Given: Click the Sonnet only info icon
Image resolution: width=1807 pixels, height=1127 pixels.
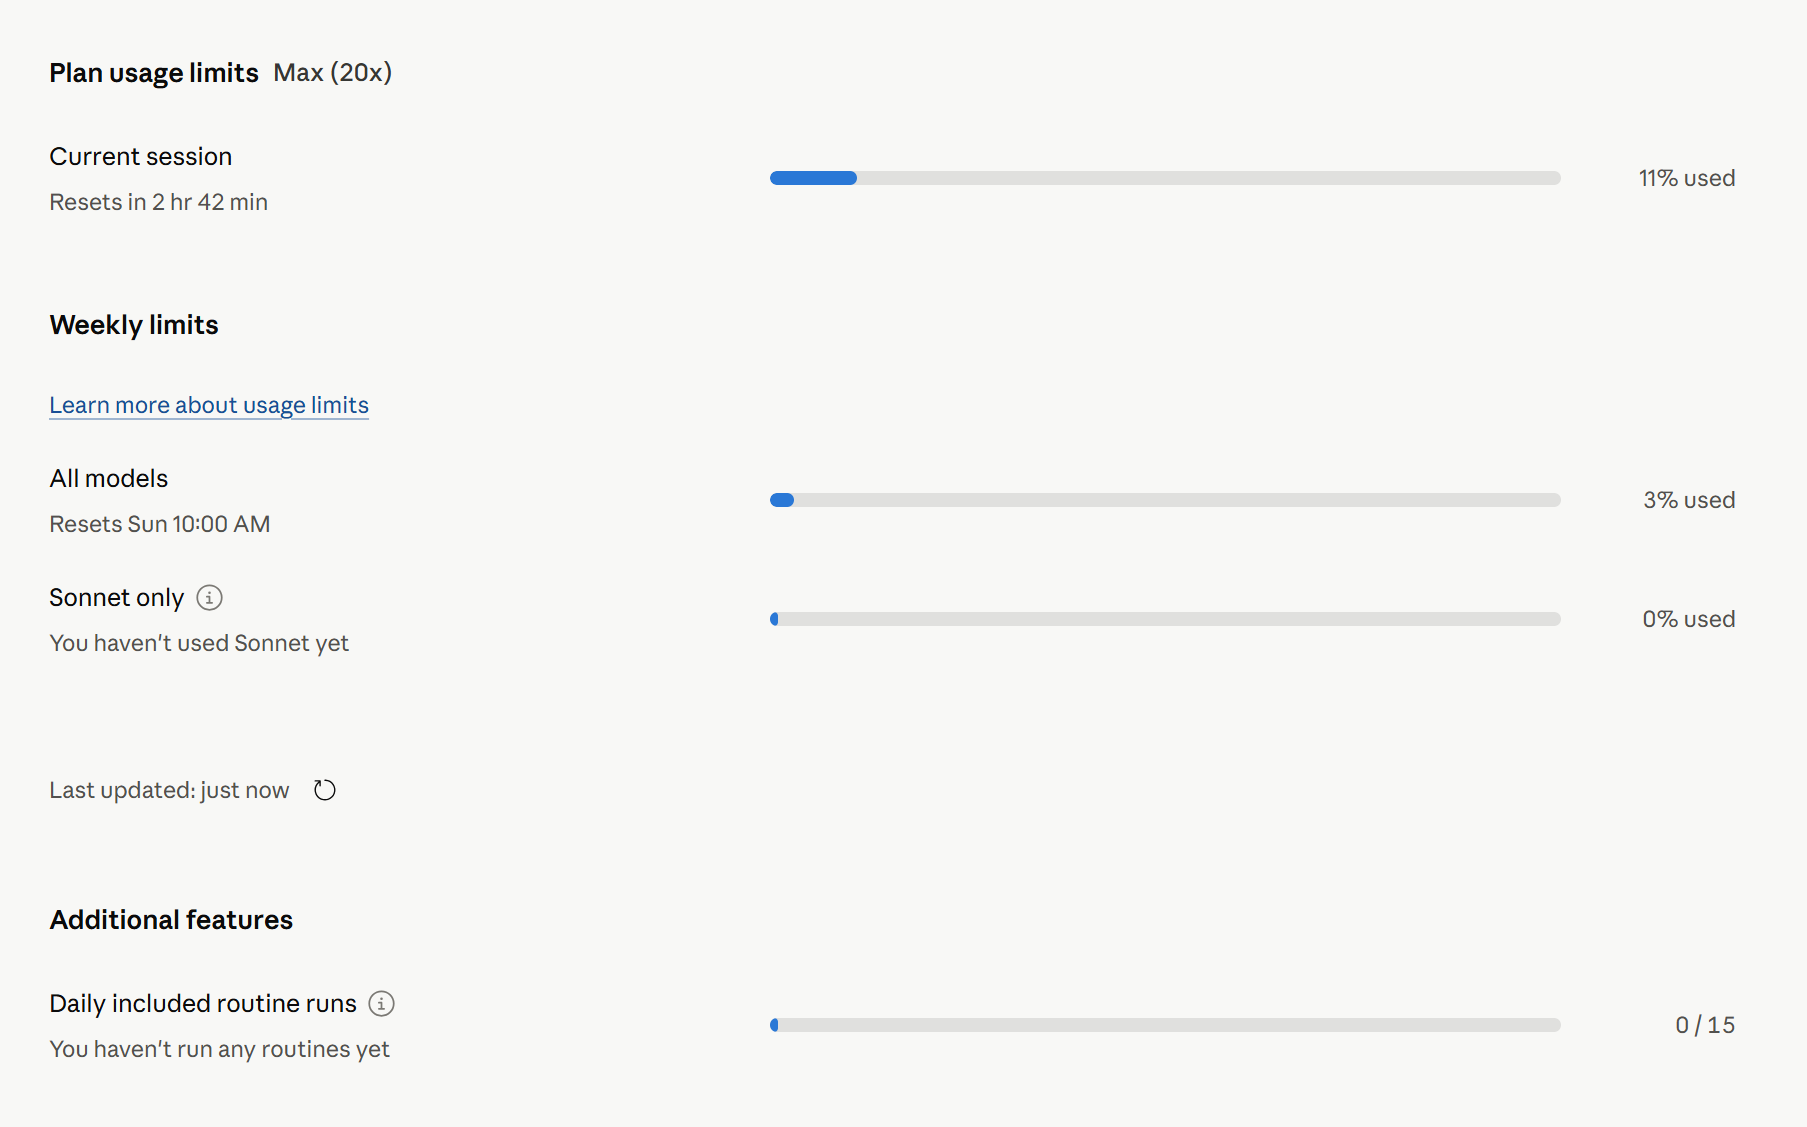Looking at the screenshot, I should pos(209,598).
